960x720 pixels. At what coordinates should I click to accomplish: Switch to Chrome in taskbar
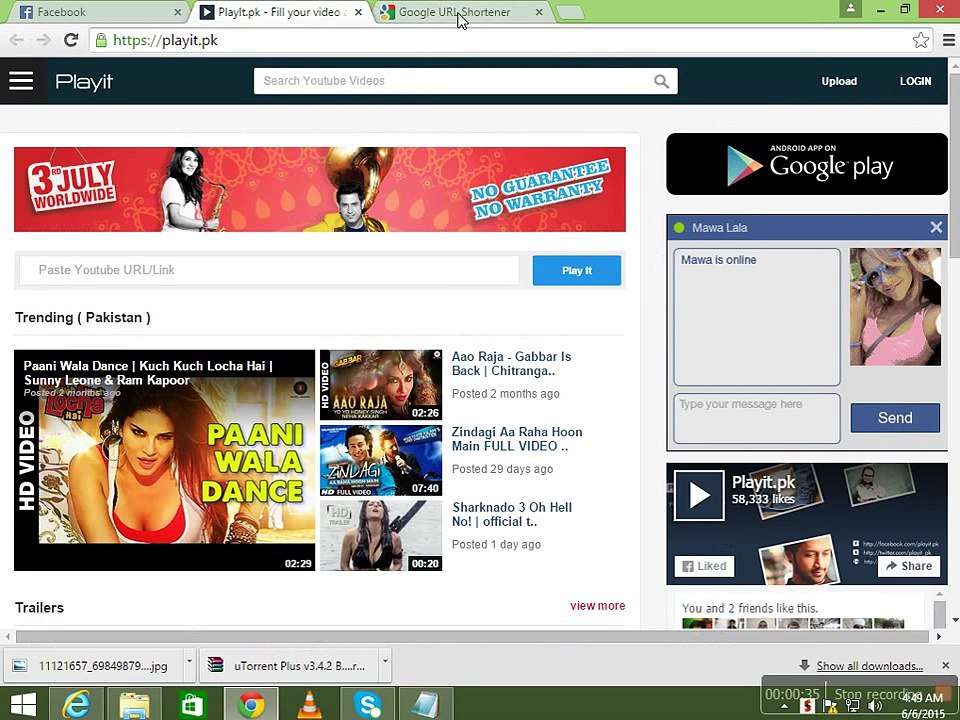[251, 704]
